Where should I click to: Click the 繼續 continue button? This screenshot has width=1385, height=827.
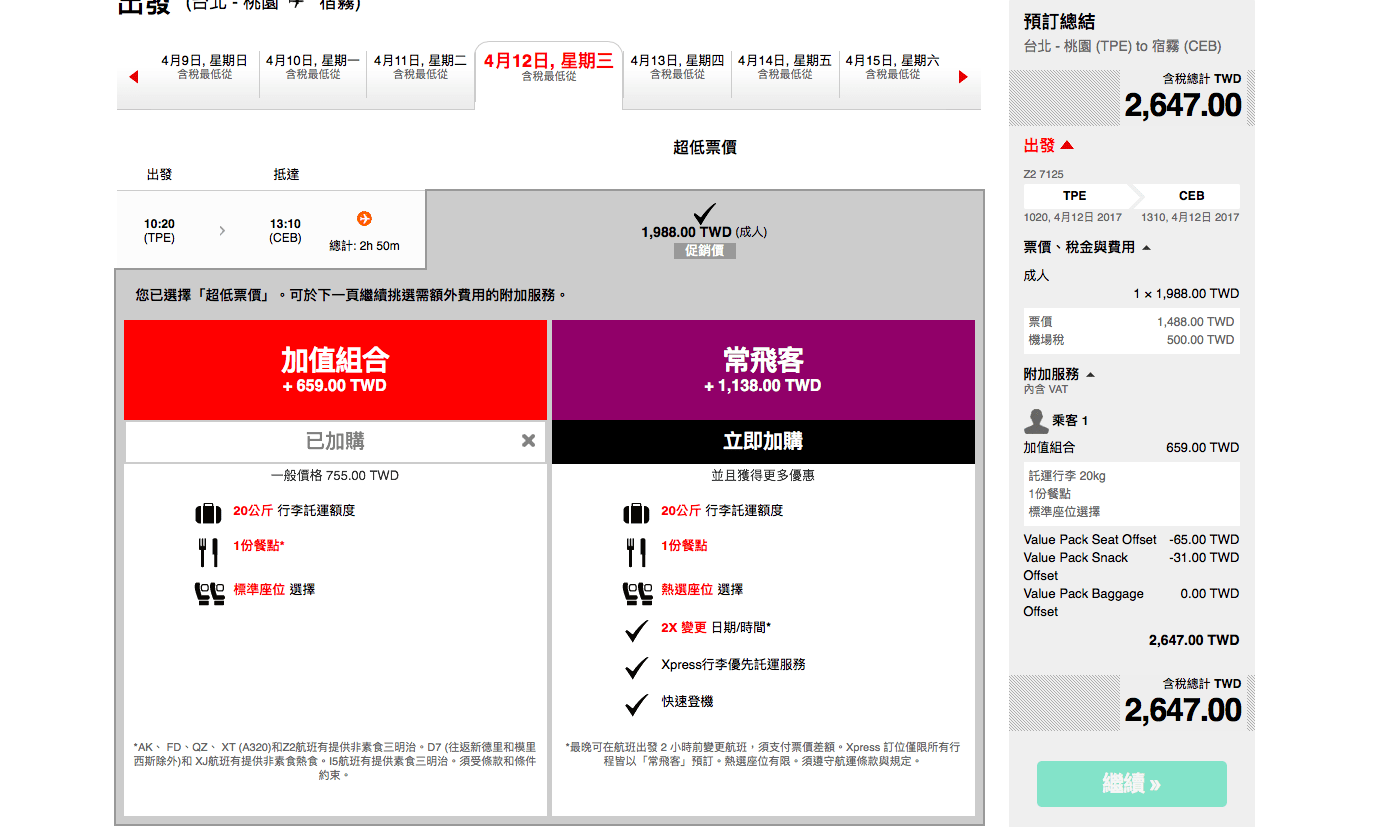tap(1132, 784)
